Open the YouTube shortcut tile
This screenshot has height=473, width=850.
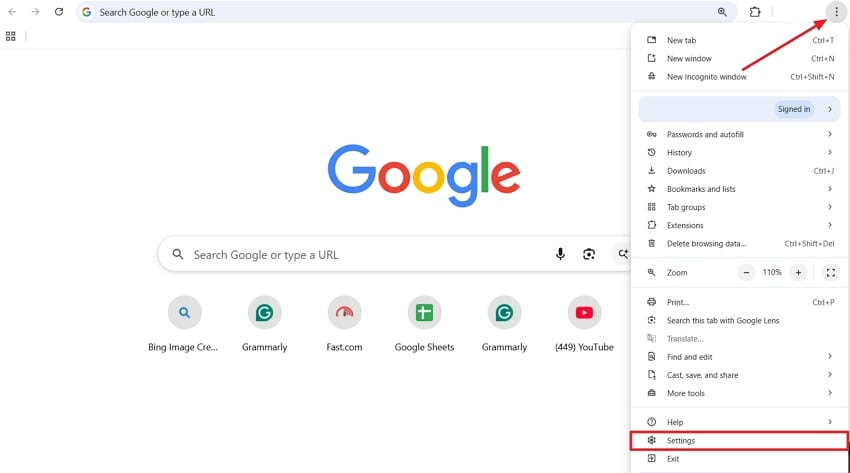[x=584, y=325]
